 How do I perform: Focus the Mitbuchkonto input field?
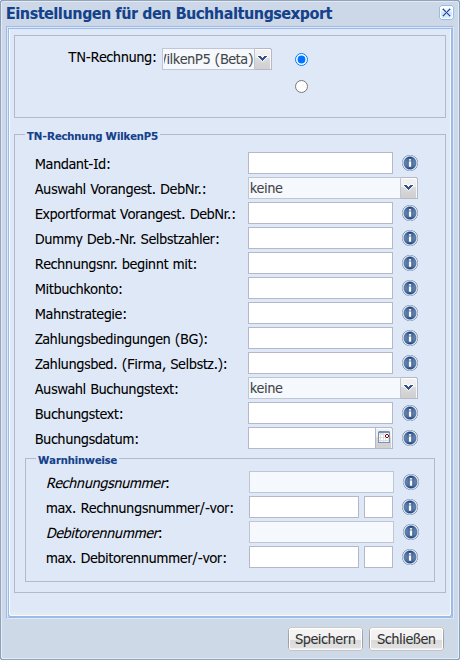pos(320,288)
